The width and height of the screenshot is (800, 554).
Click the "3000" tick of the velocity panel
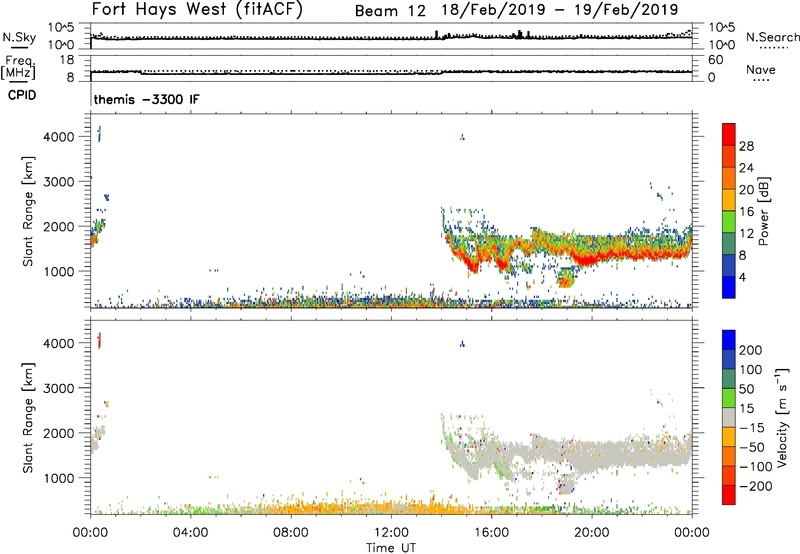coord(59,388)
